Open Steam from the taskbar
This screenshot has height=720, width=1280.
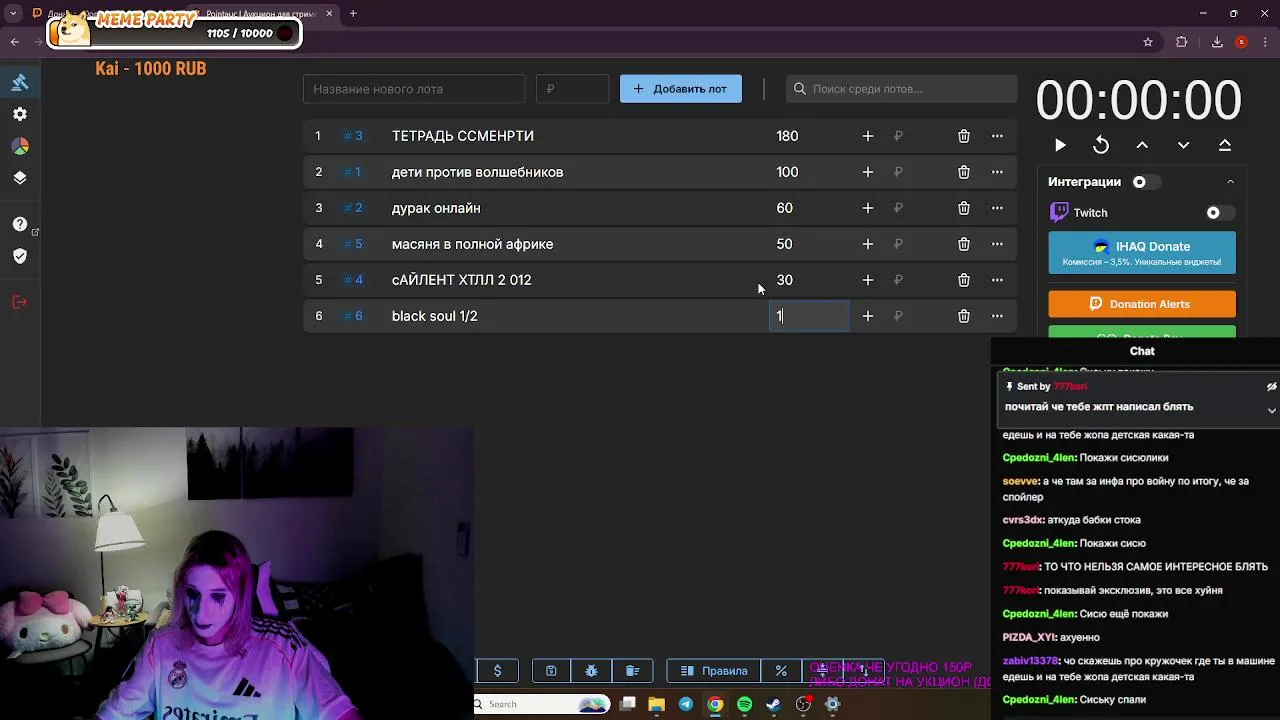pos(773,704)
